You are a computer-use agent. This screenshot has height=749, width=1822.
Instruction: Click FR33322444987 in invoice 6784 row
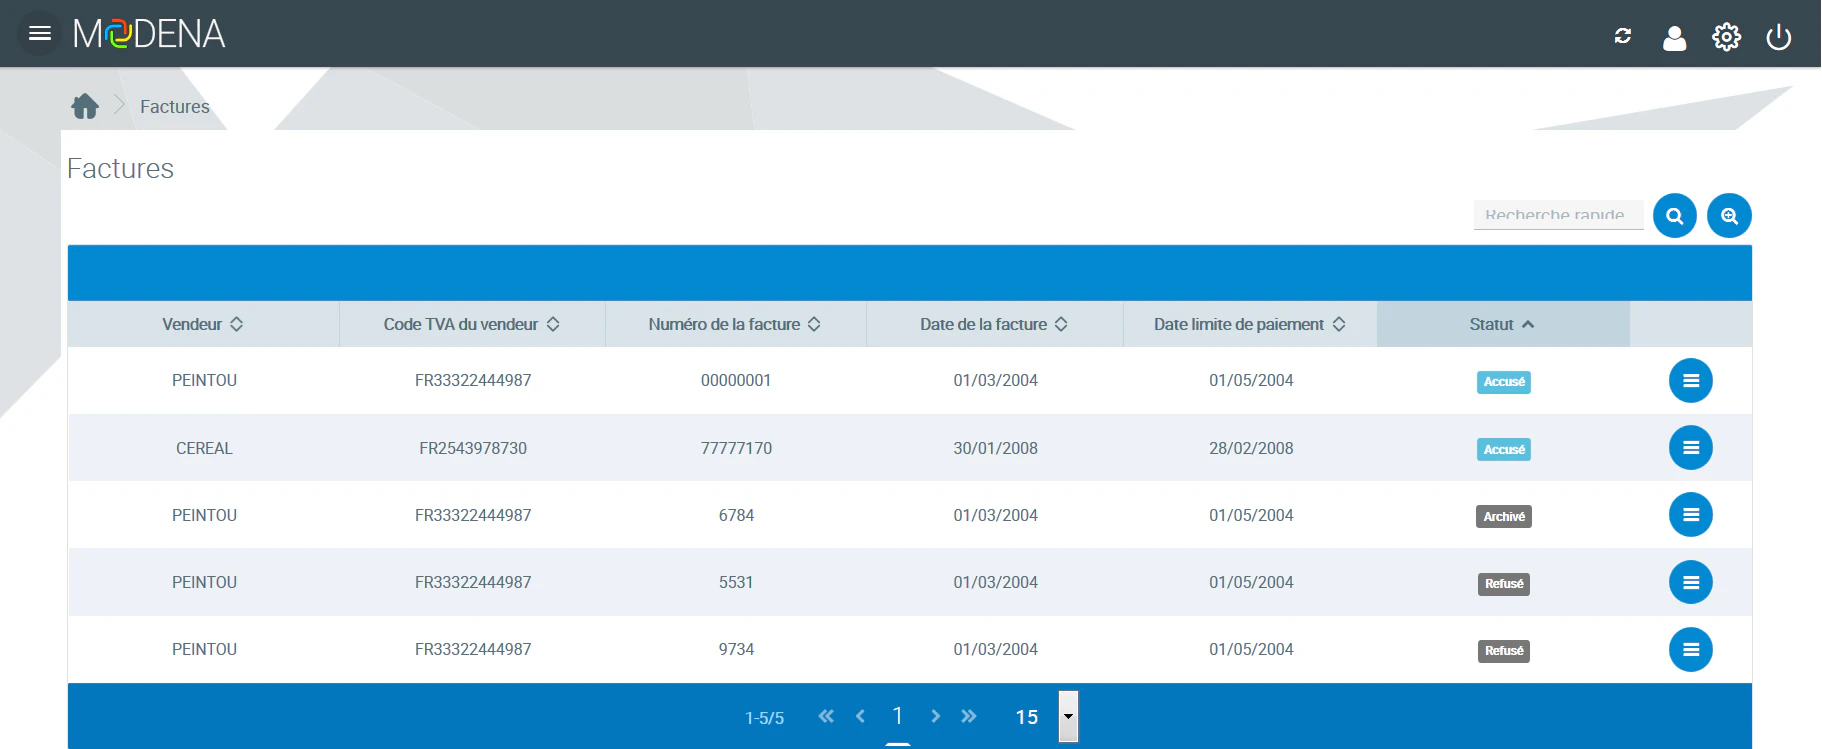[473, 515]
